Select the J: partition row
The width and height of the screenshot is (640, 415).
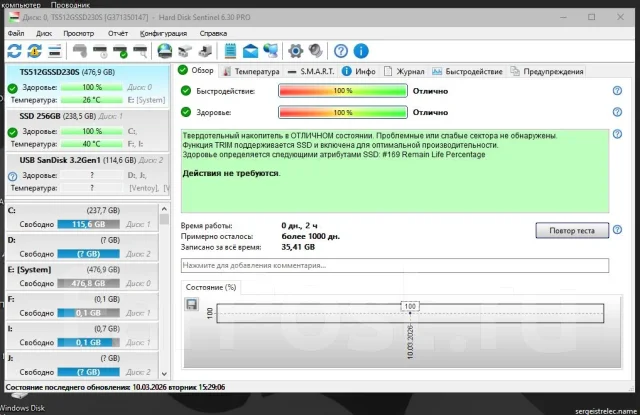point(82,365)
